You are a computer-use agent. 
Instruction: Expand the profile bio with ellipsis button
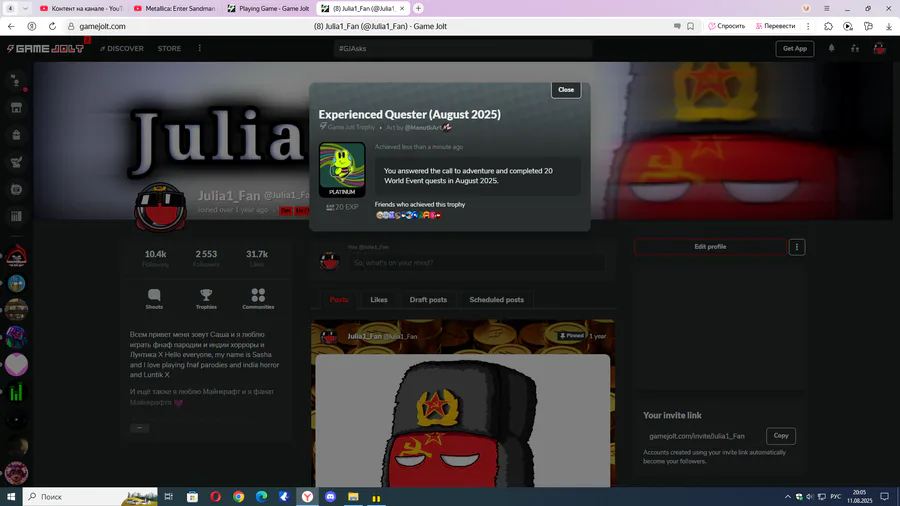pos(139,428)
